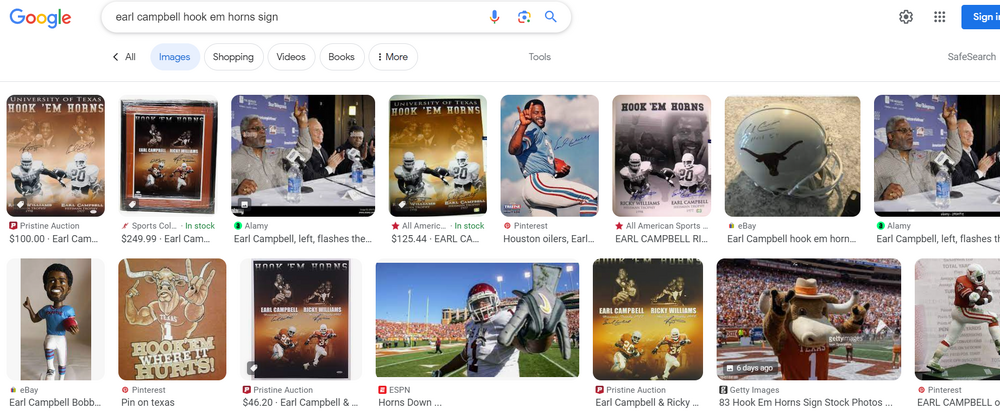
Task: Expand the More filters dropdown
Action: click(x=392, y=57)
